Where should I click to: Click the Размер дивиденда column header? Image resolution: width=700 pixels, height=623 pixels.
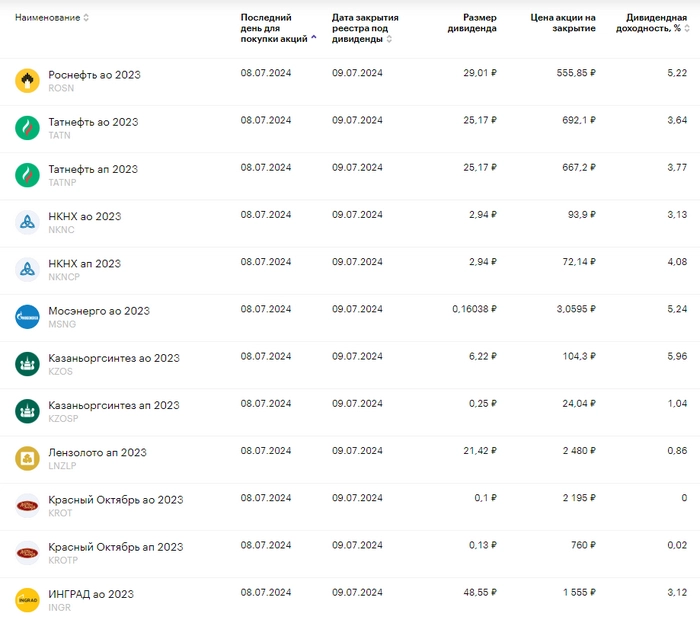tap(471, 23)
